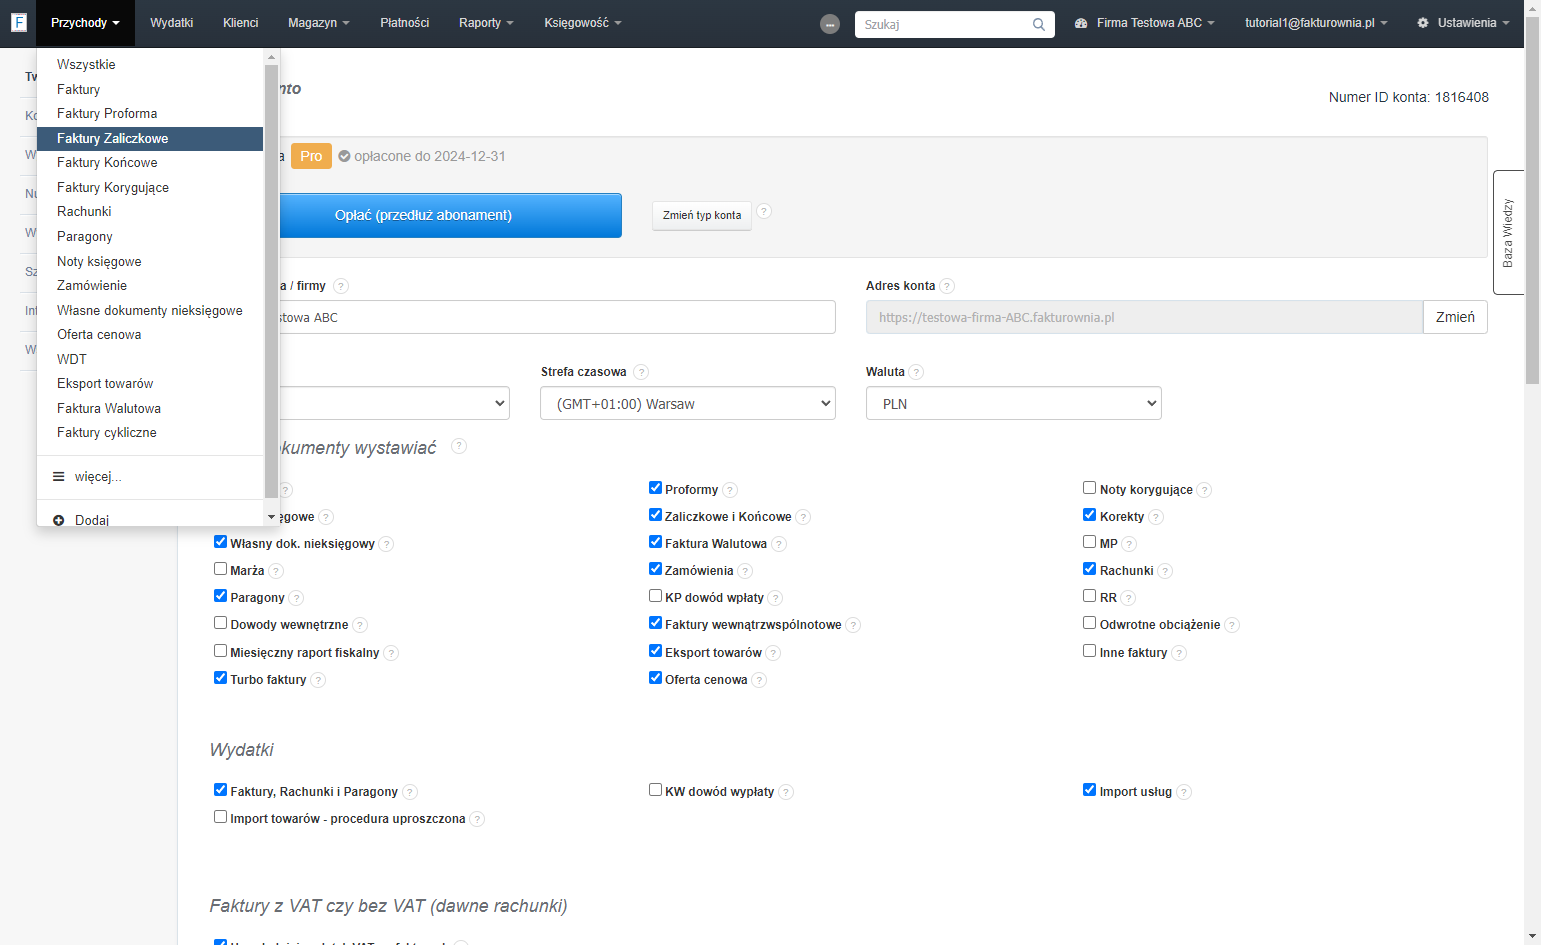Open the Waluta PLN dropdown

[x=1014, y=404]
